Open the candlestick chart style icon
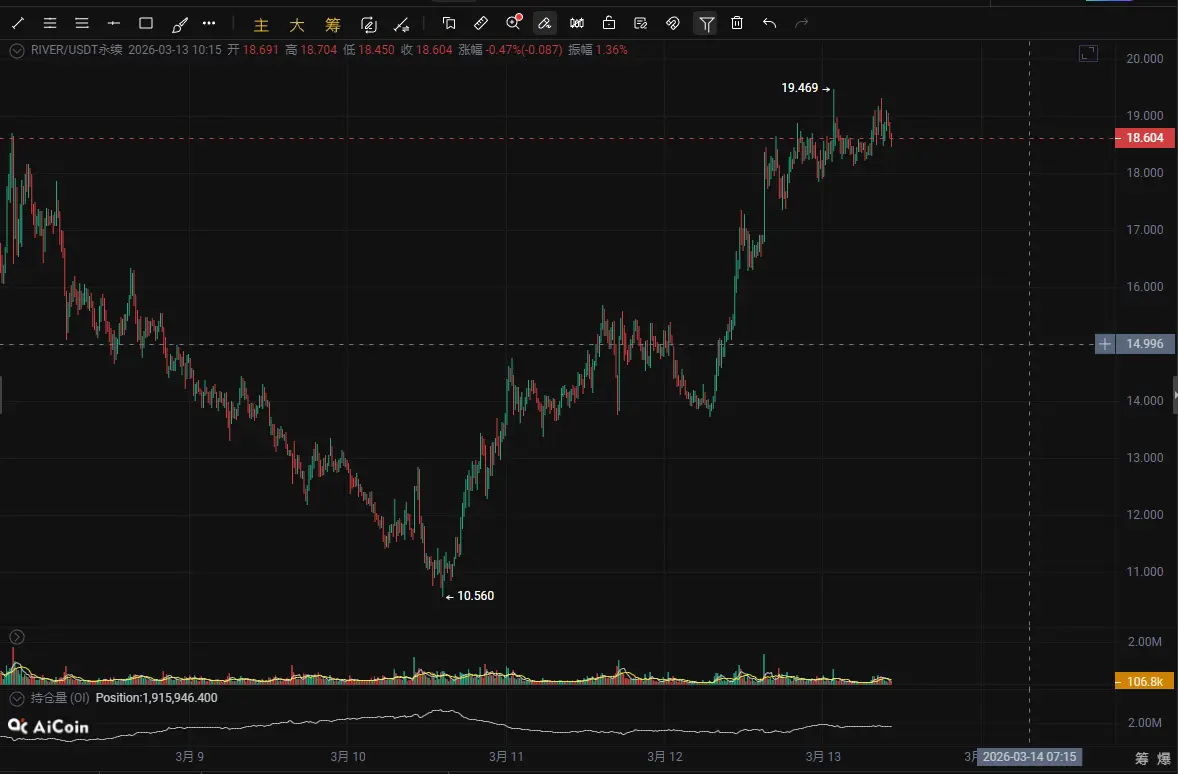 (577, 24)
